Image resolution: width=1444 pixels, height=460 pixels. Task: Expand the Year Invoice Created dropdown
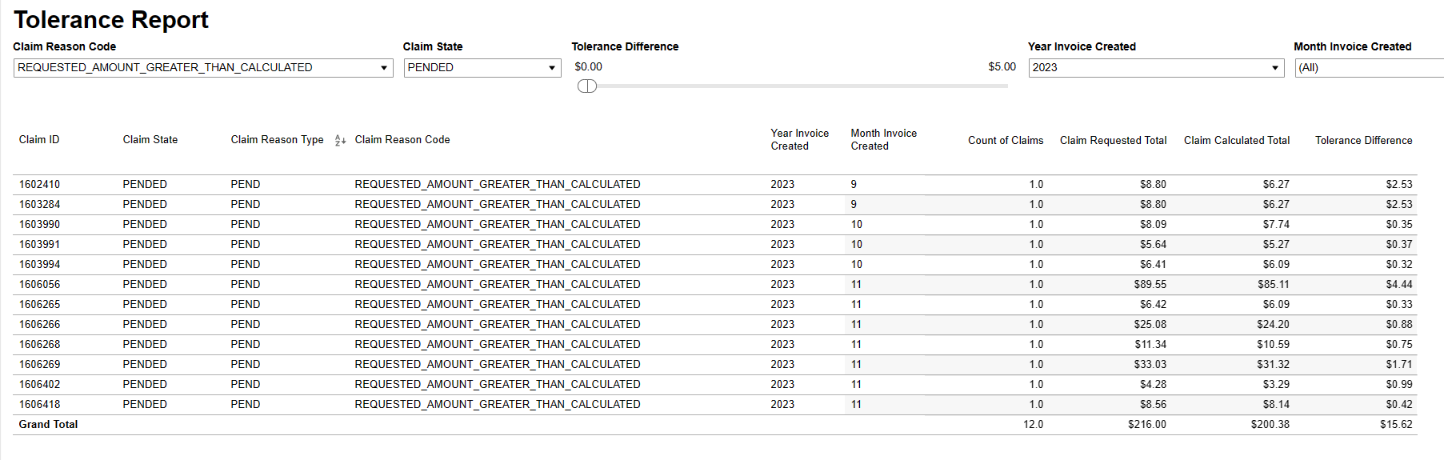tap(1155, 68)
